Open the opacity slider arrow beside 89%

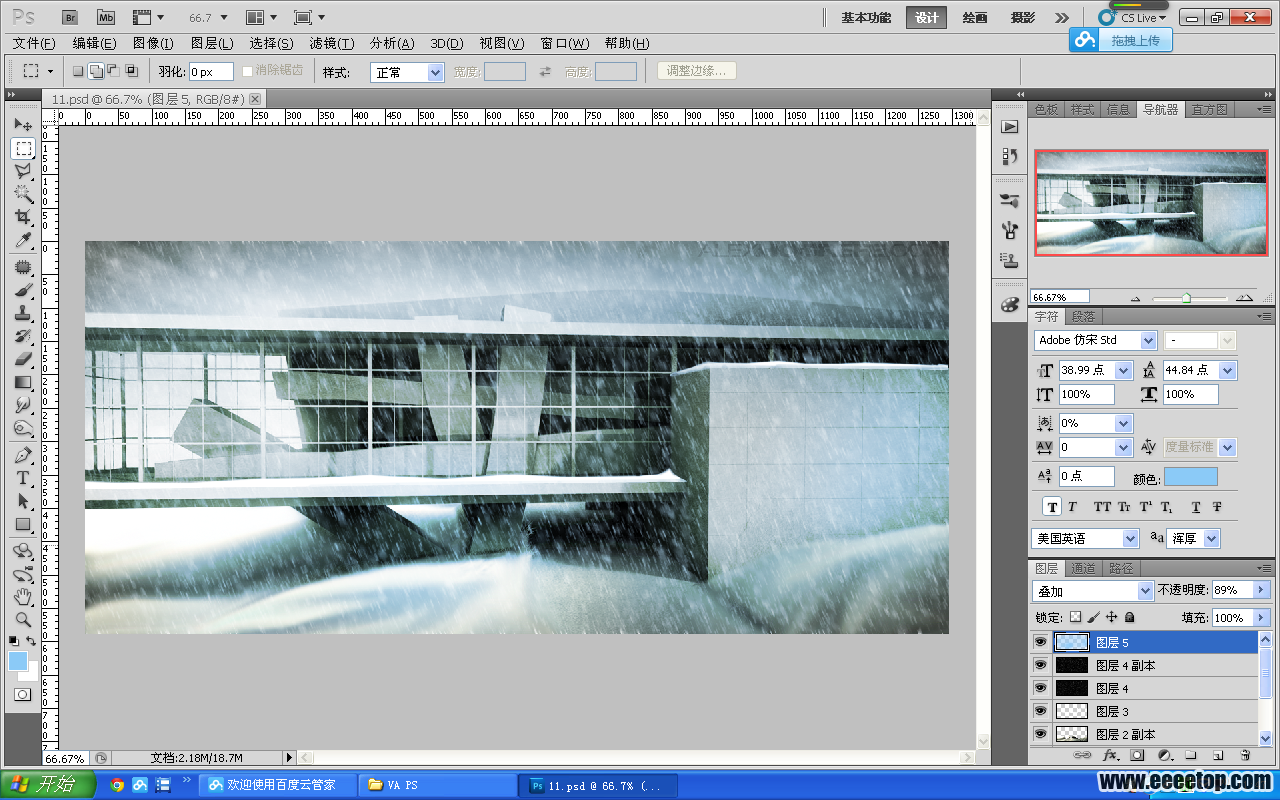[x=1262, y=590]
